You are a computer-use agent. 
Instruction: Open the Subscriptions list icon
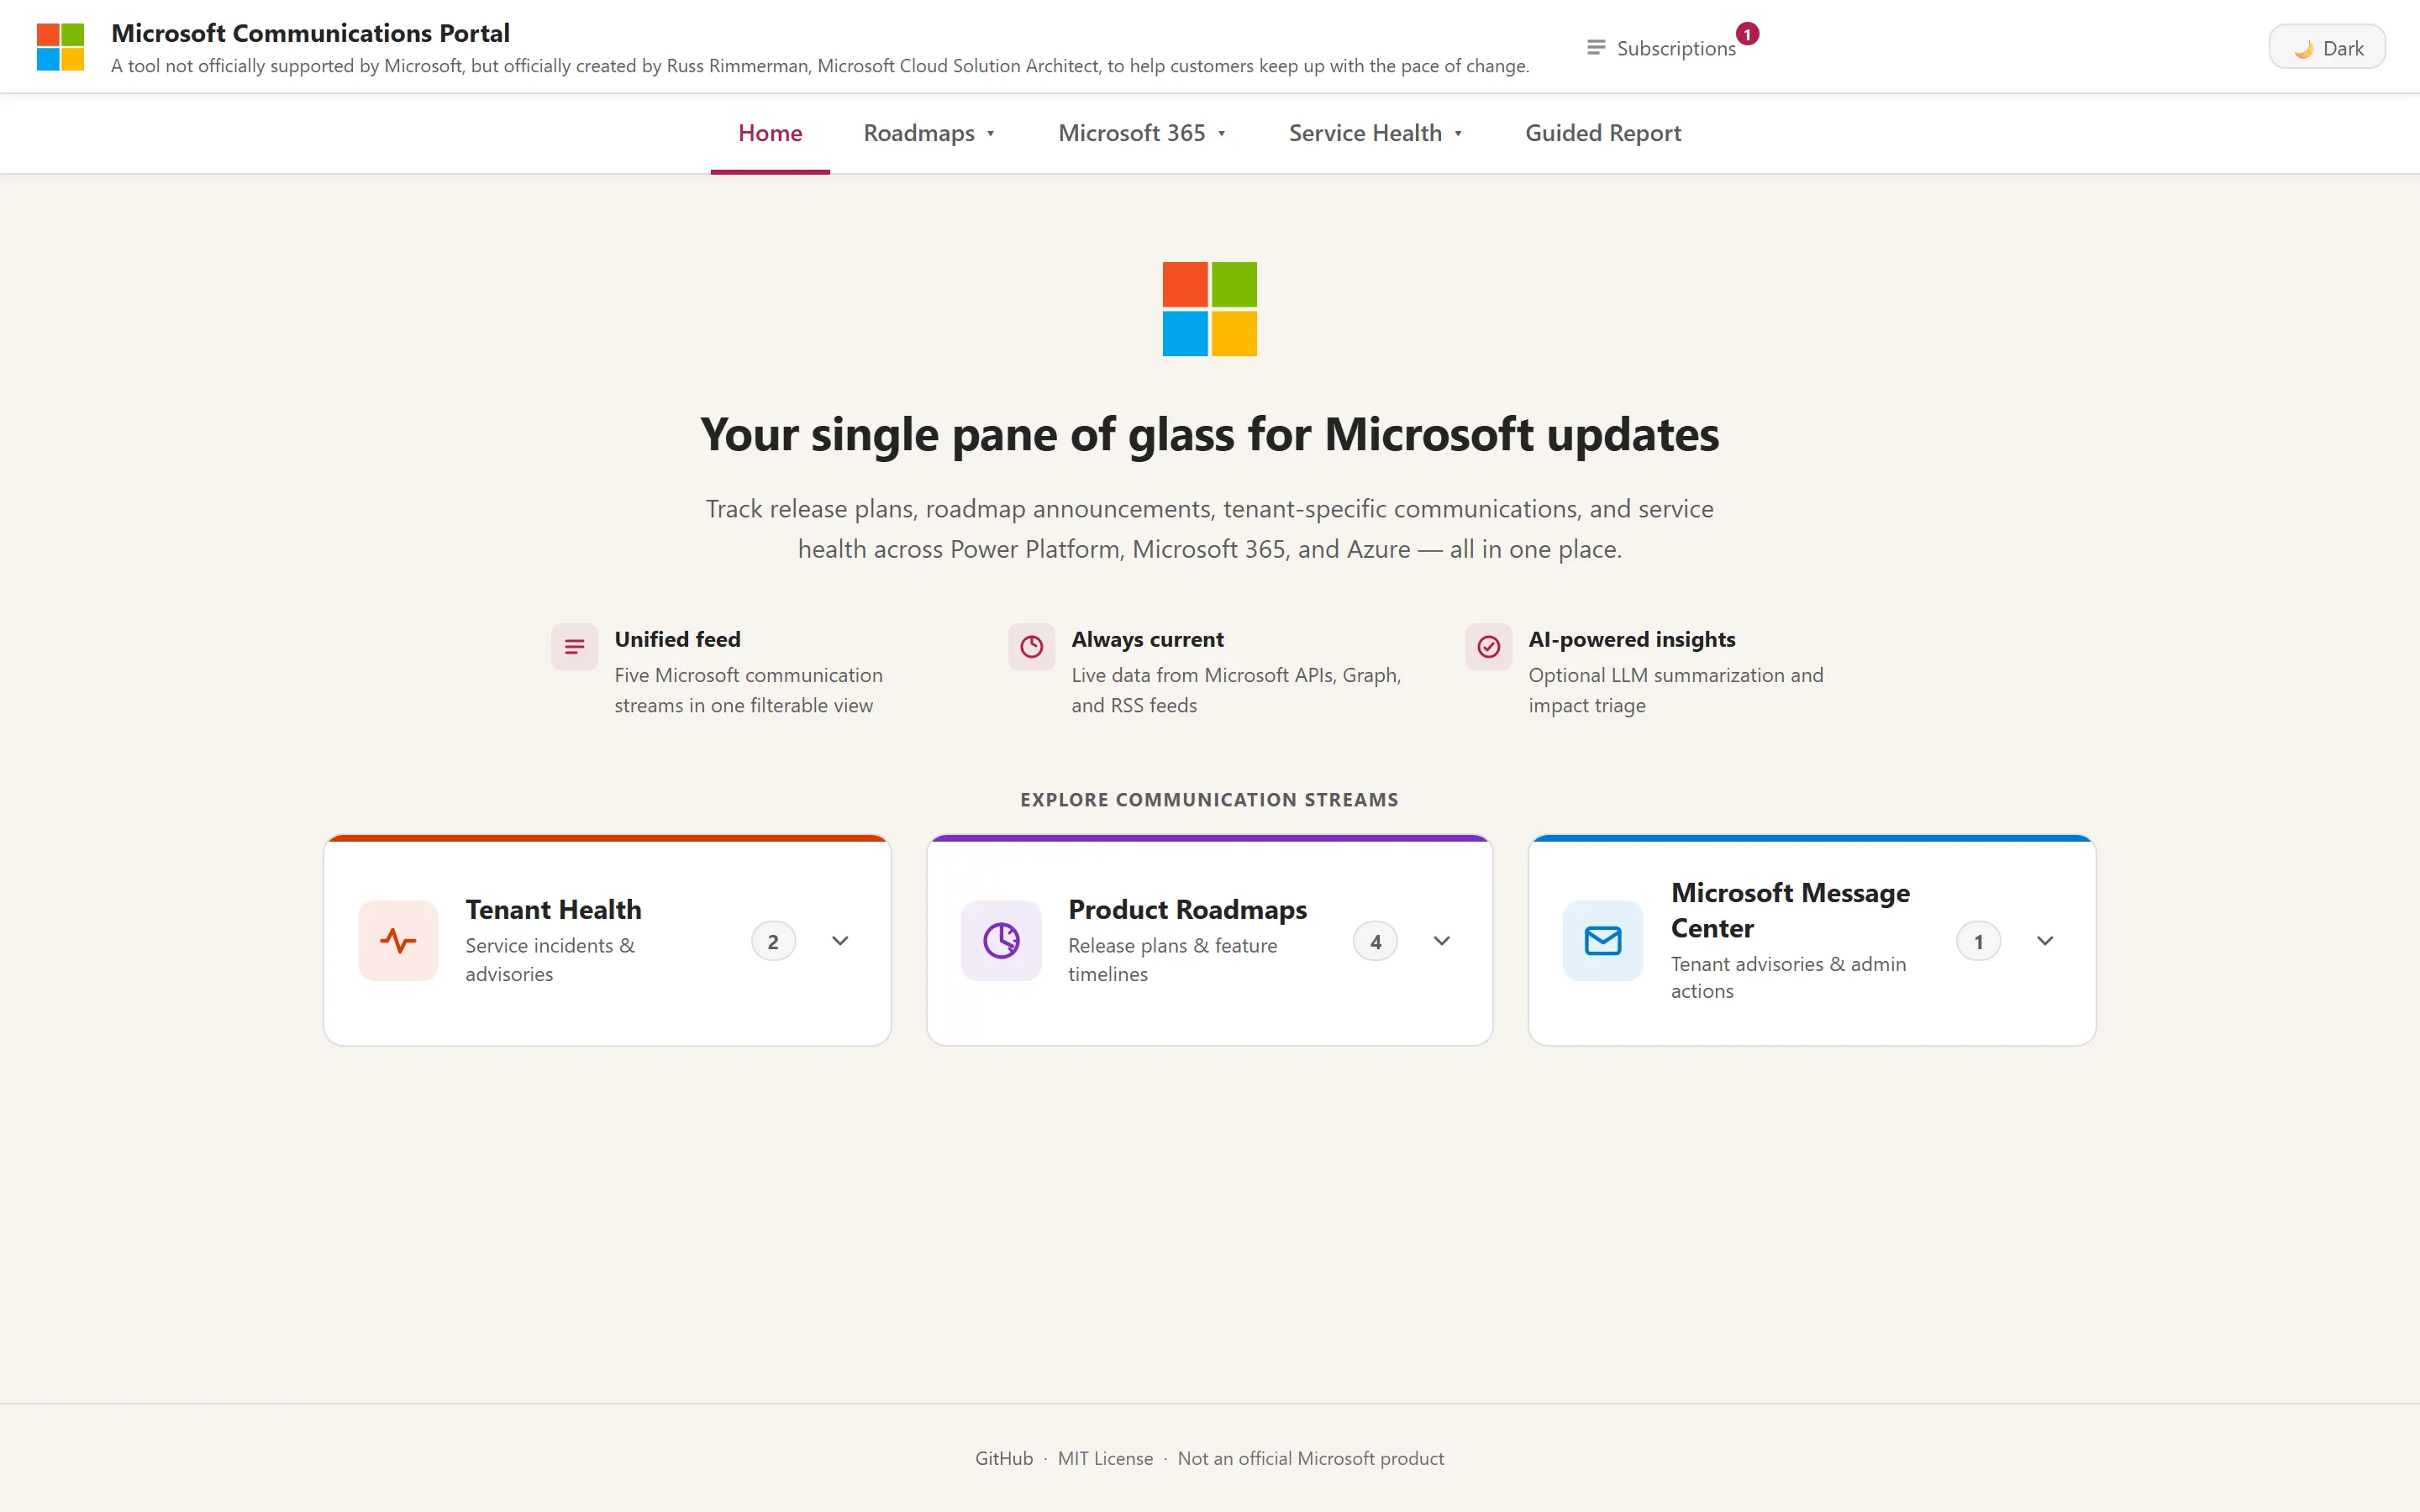[x=1596, y=48]
